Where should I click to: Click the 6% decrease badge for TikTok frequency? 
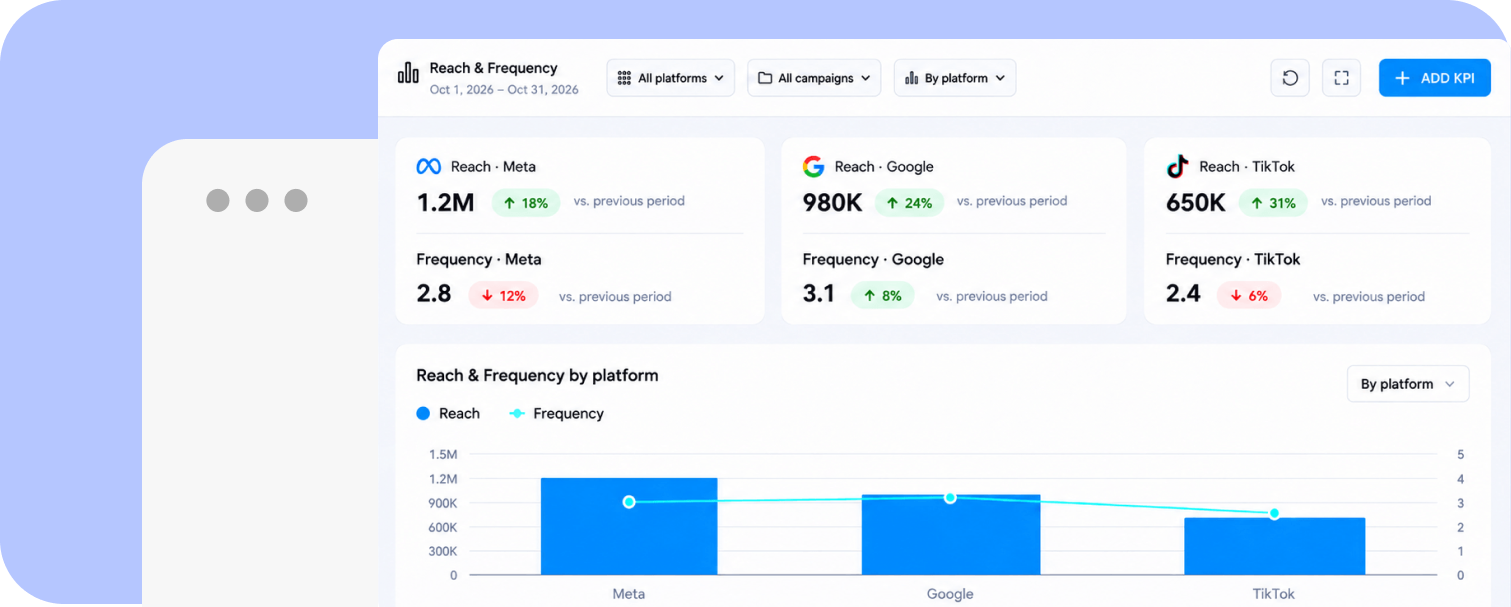[x=1249, y=295]
